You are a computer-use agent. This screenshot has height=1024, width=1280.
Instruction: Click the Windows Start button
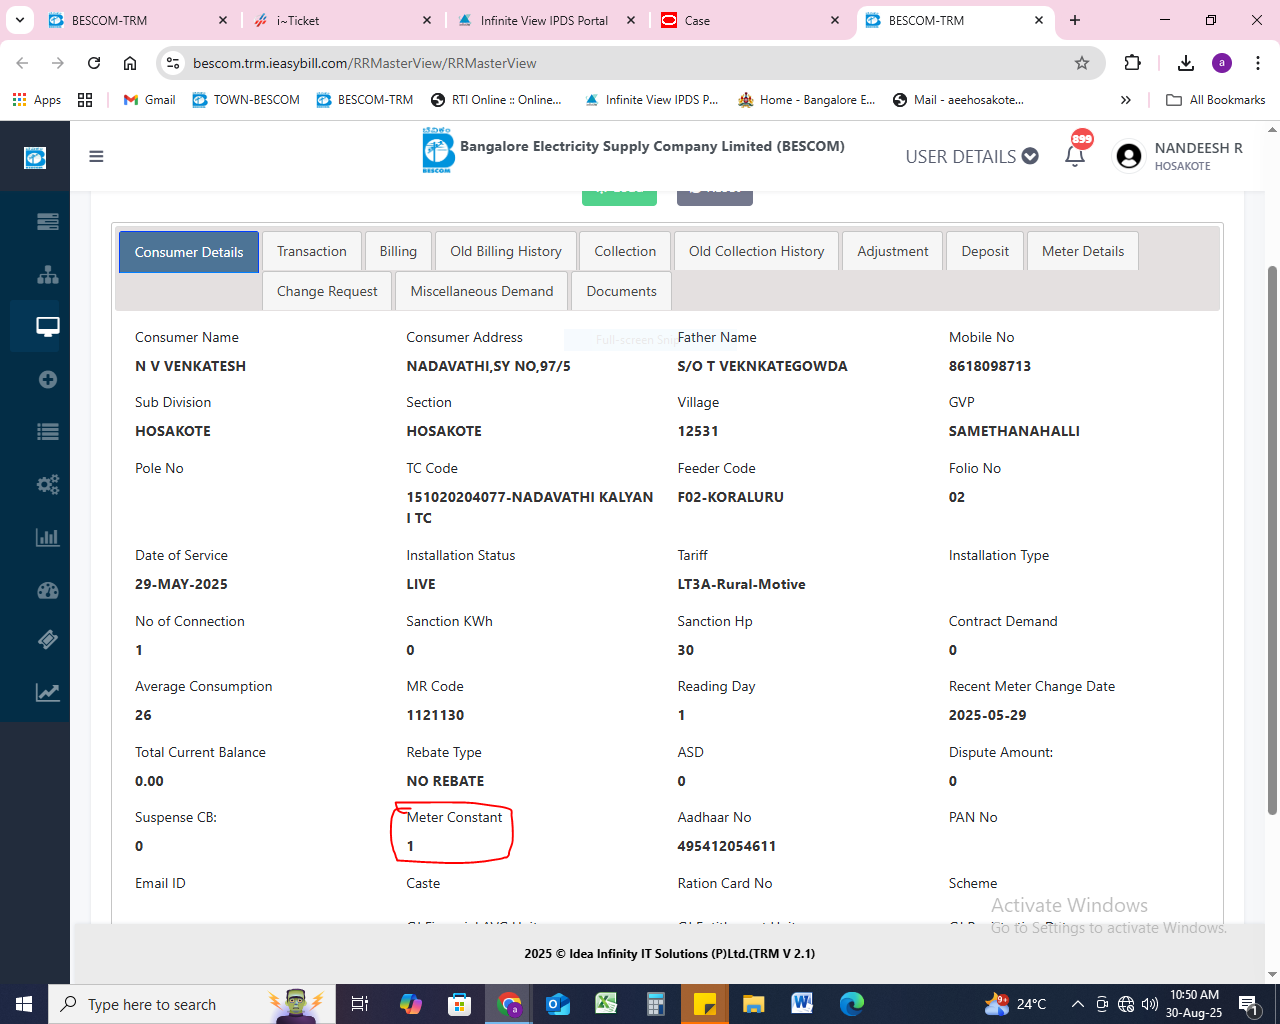pyautogui.click(x=24, y=1003)
